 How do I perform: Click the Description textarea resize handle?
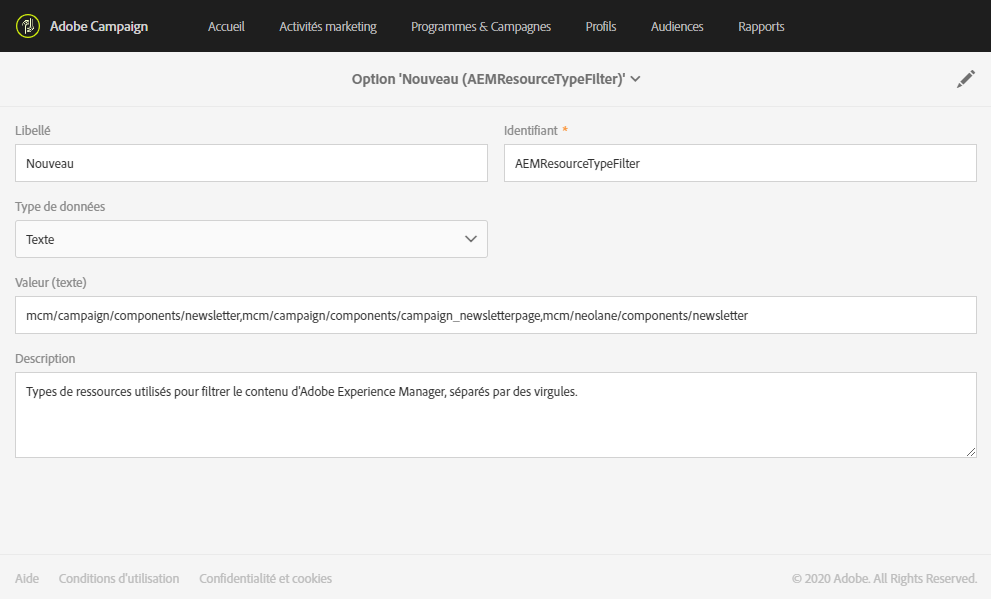pos(971,452)
